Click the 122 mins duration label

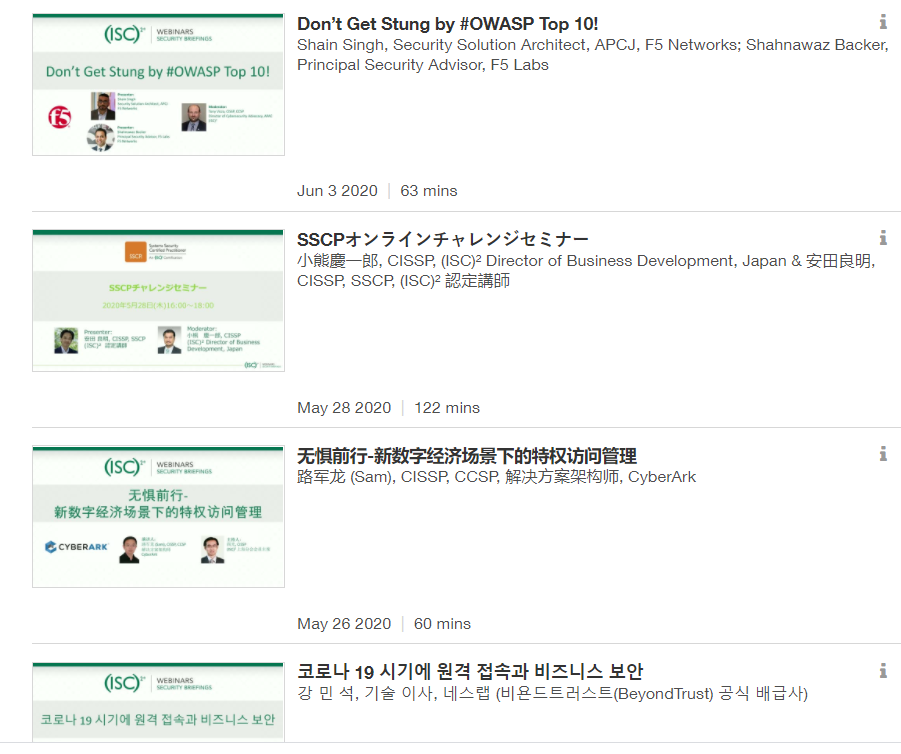pyautogui.click(x=447, y=407)
